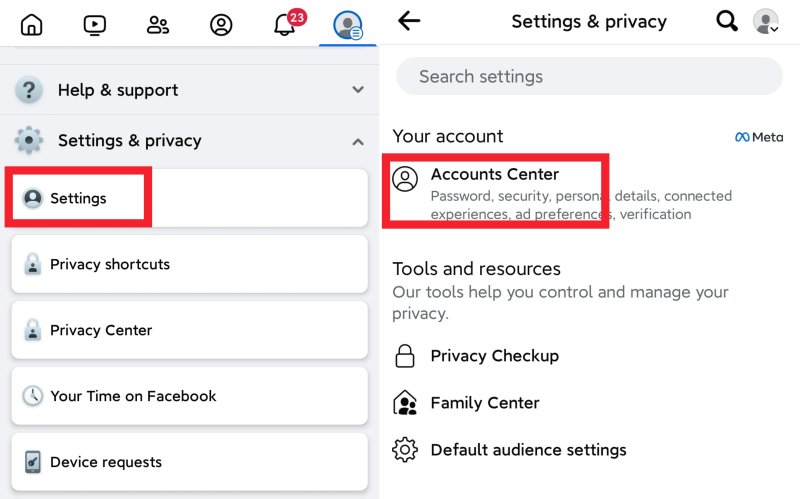Click the Meta logo
This screenshot has height=499, width=800.
coord(759,137)
